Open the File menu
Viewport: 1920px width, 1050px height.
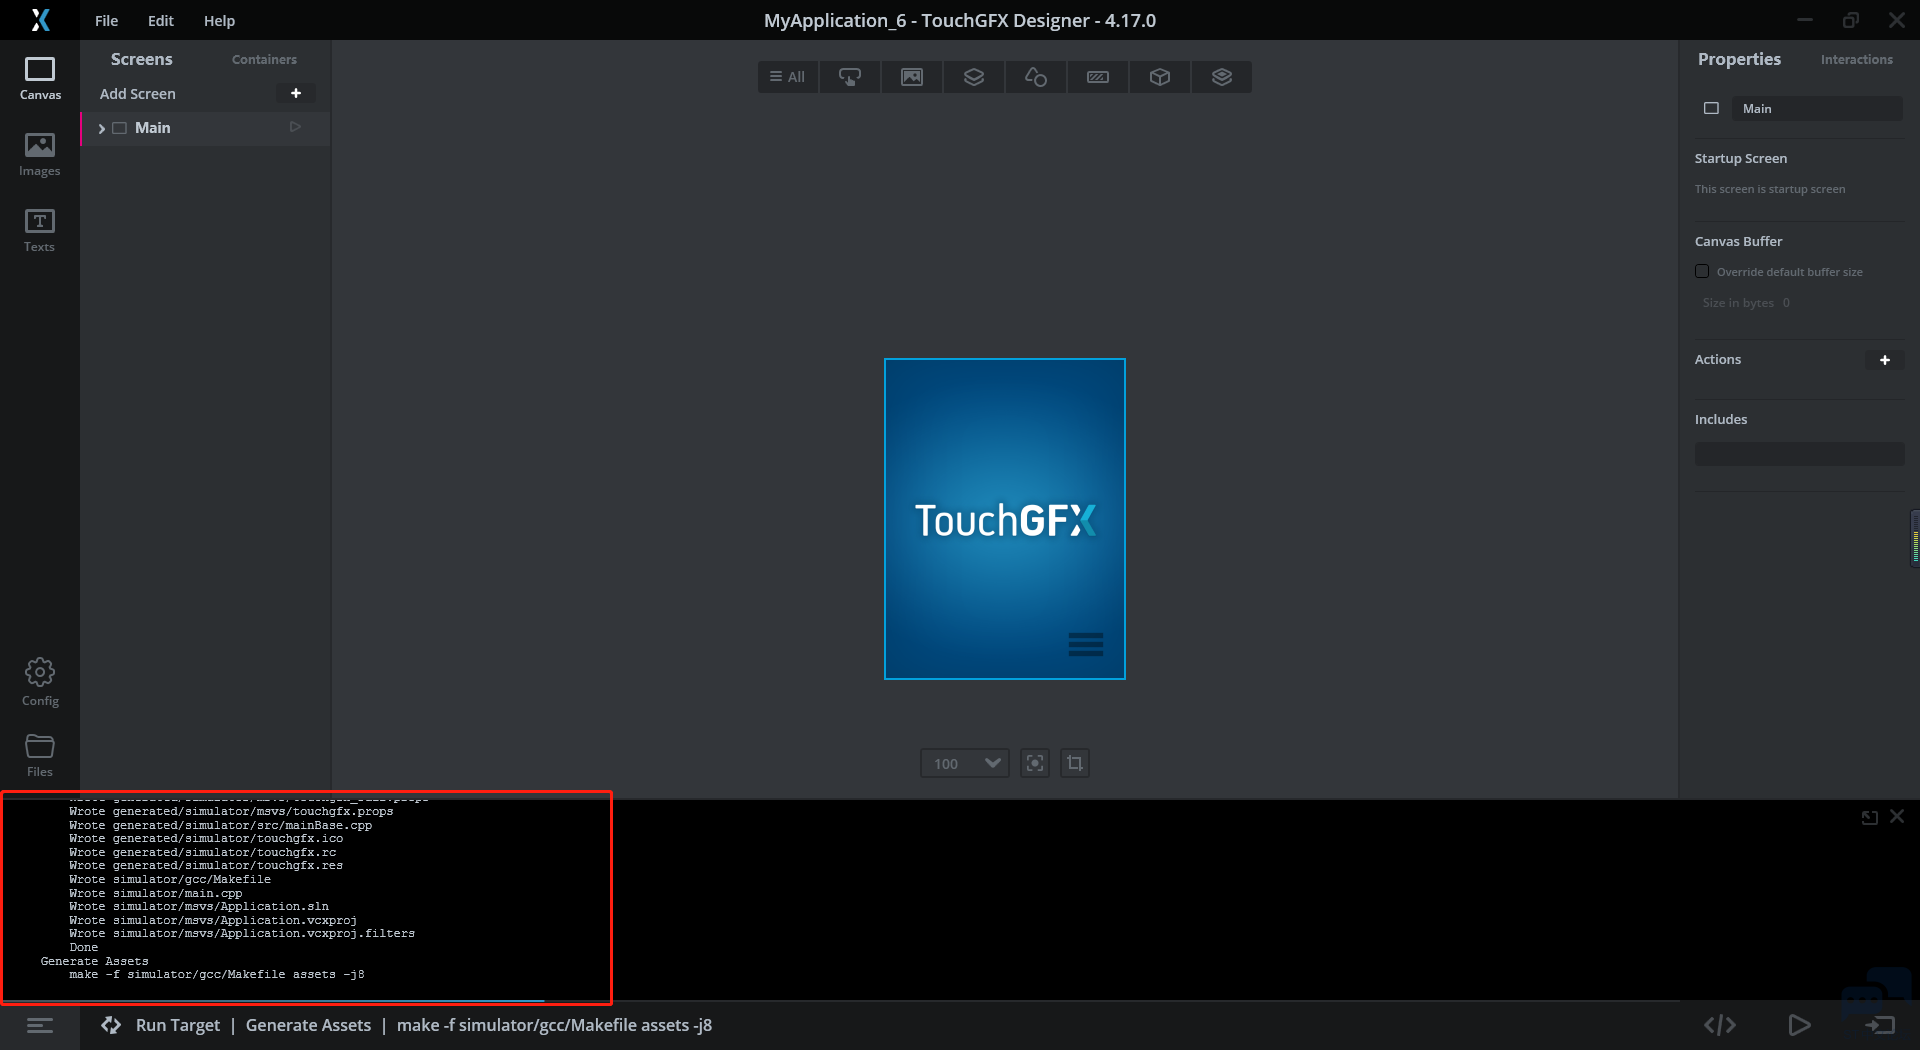106,20
